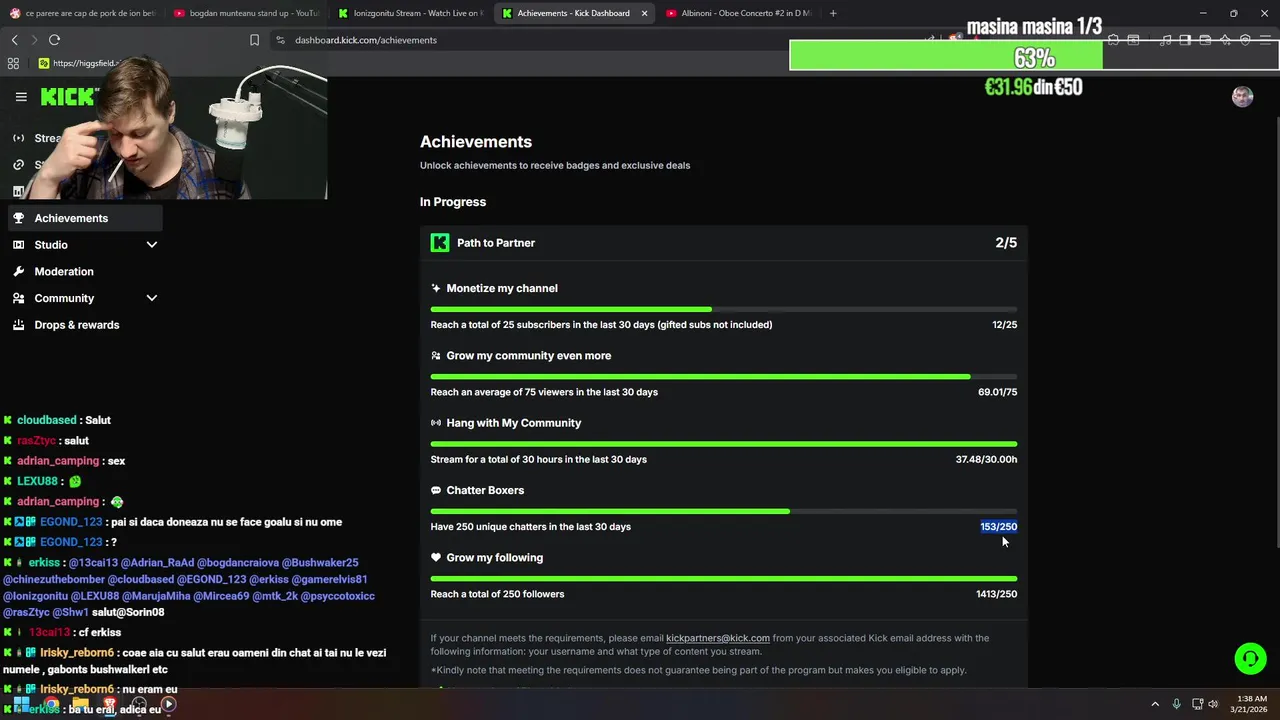Click the heart icon beside Grow my following
The width and height of the screenshot is (1280, 720).
(436, 558)
